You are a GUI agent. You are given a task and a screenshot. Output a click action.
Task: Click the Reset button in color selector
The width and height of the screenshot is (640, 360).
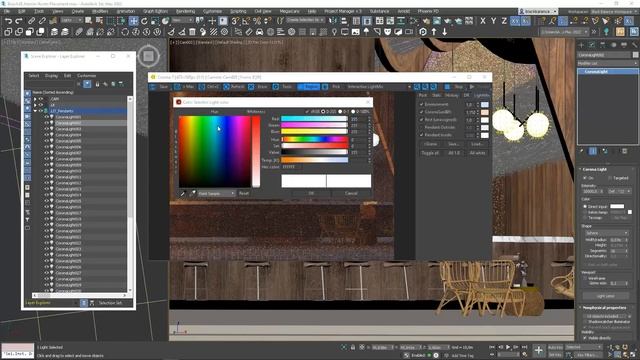[244, 193]
